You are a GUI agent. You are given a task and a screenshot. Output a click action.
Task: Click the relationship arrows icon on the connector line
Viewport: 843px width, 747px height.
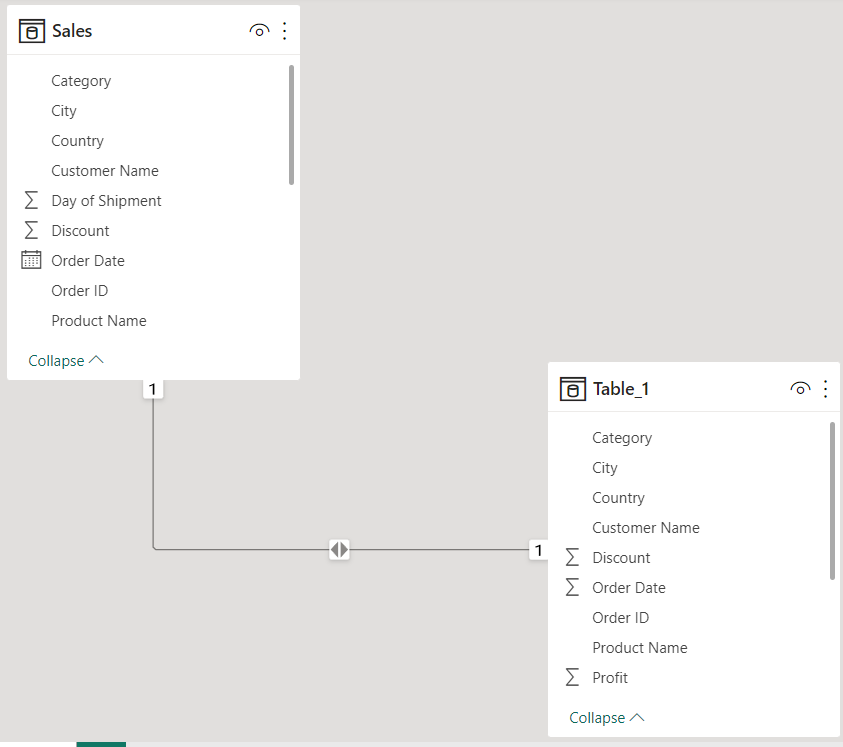pos(338,549)
